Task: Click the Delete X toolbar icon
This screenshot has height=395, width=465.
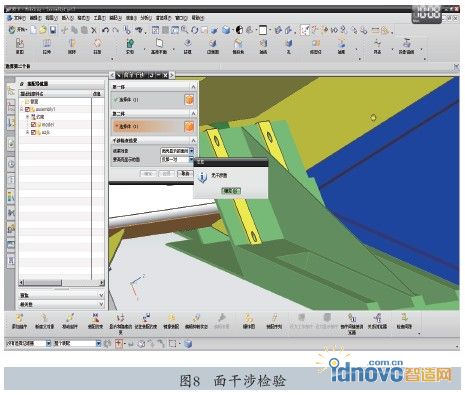Action: (x=94, y=30)
